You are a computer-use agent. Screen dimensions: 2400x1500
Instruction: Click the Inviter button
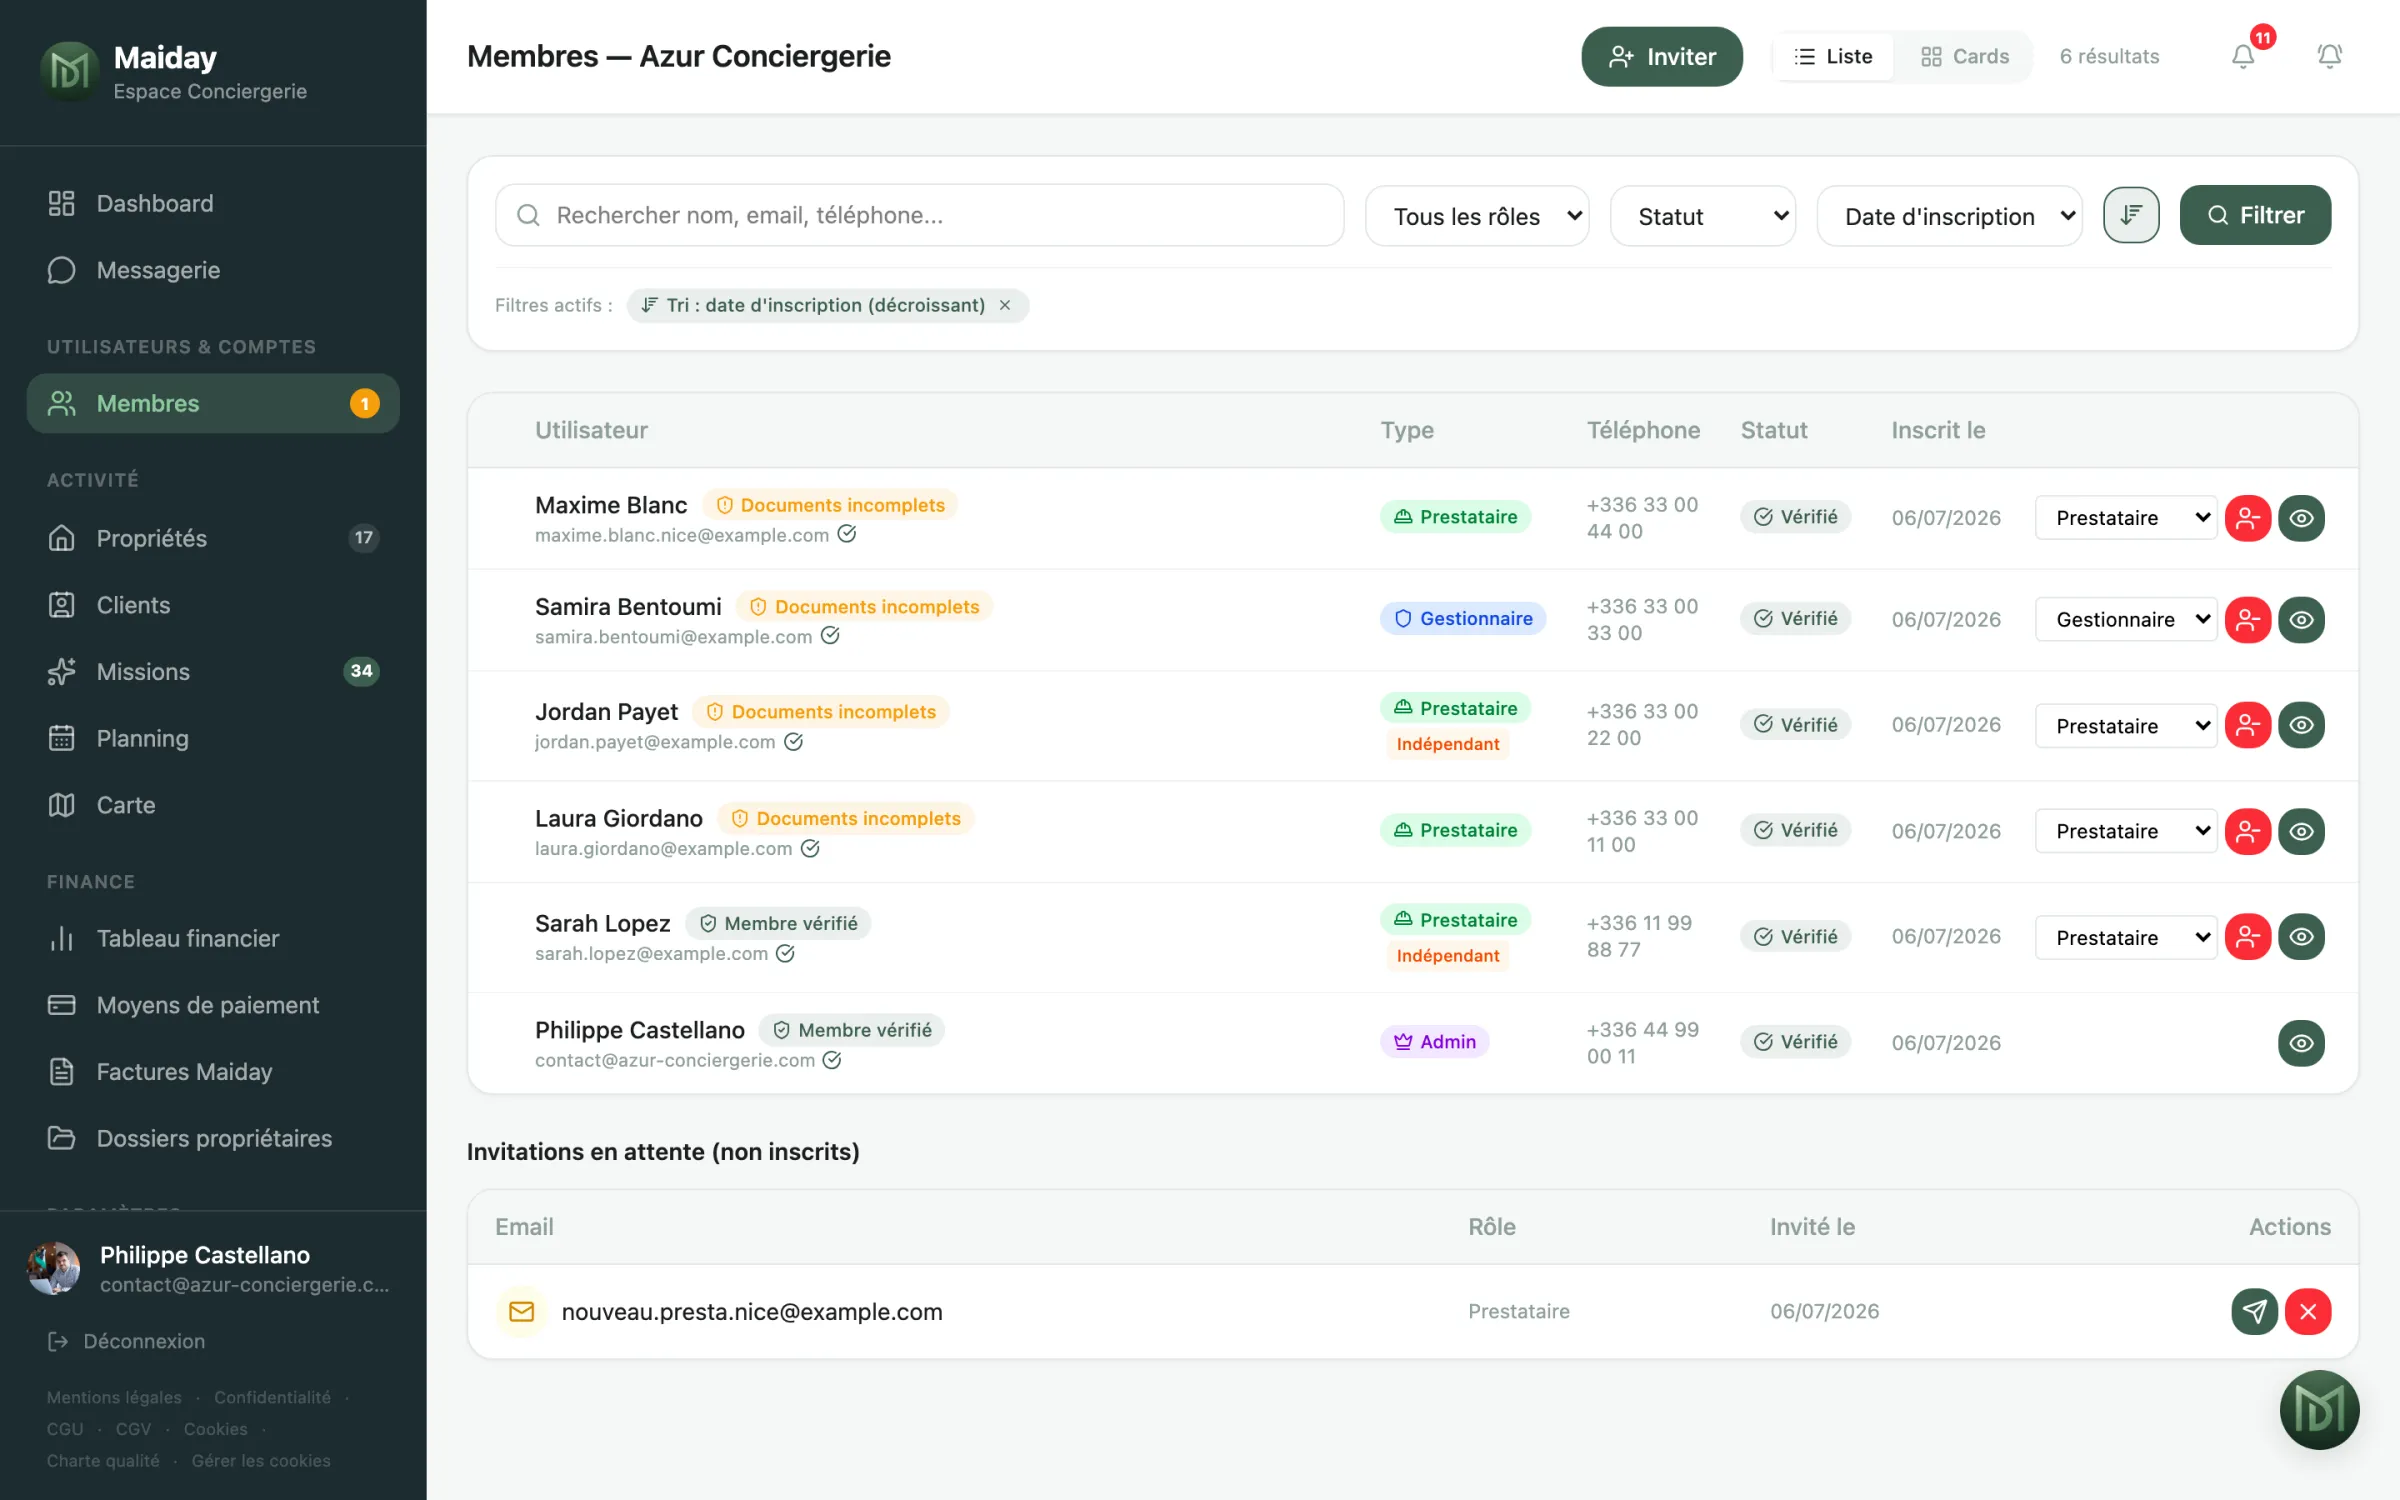(x=1662, y=56)
